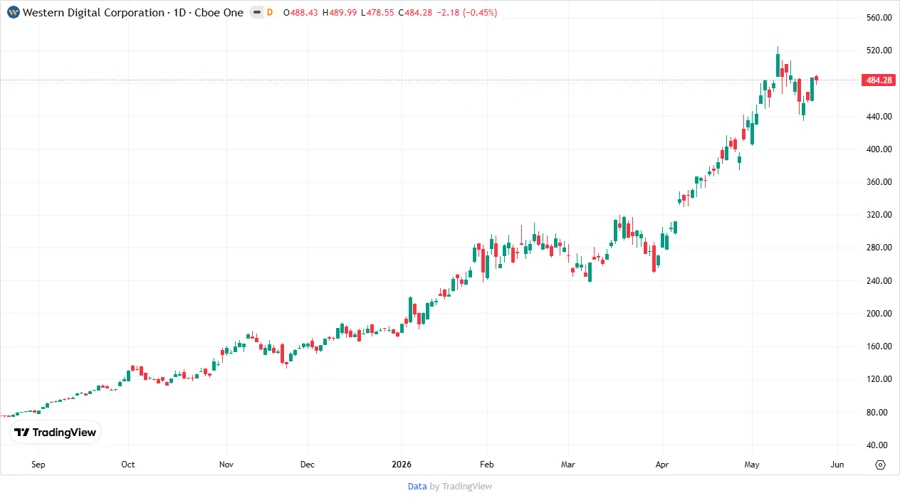Click the Apr label on time axis
The image size is (900, 498).
662,464
